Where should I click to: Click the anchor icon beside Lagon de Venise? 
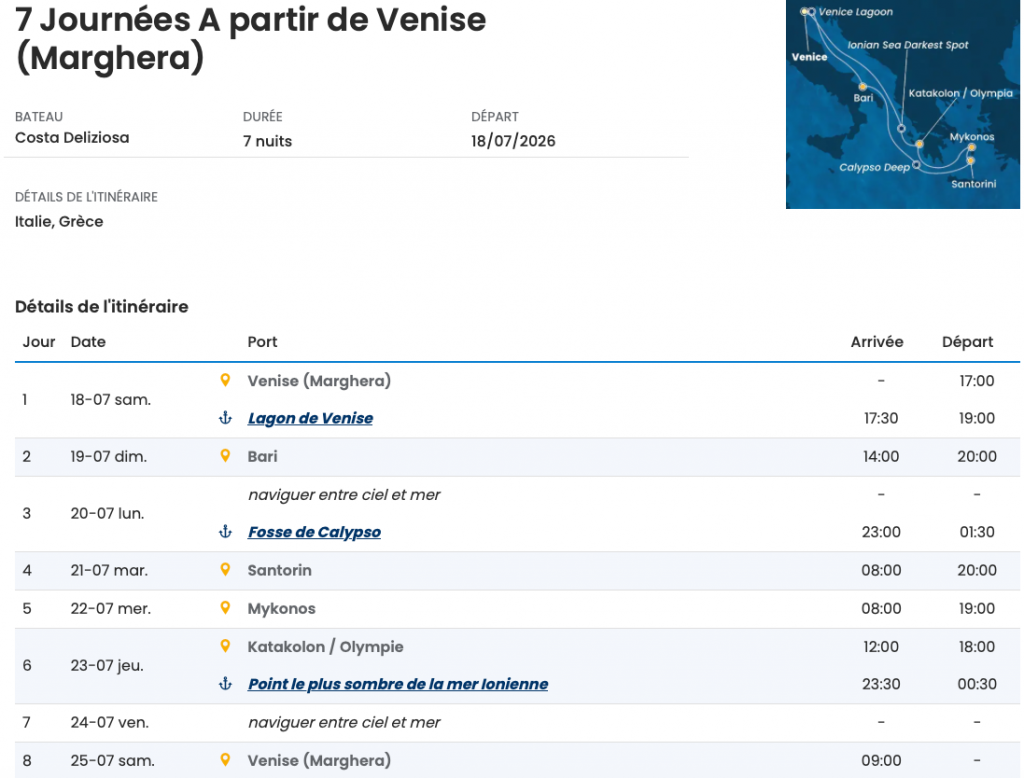click(225, 418)
